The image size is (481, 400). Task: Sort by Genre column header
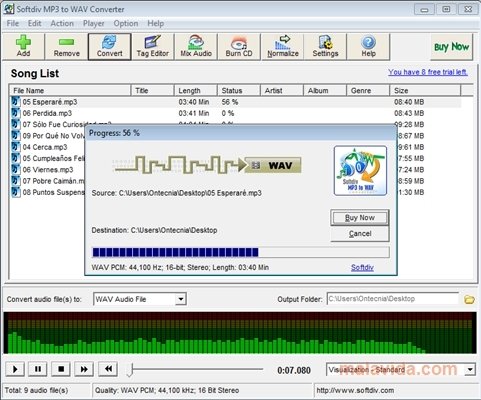click(368, 90)
